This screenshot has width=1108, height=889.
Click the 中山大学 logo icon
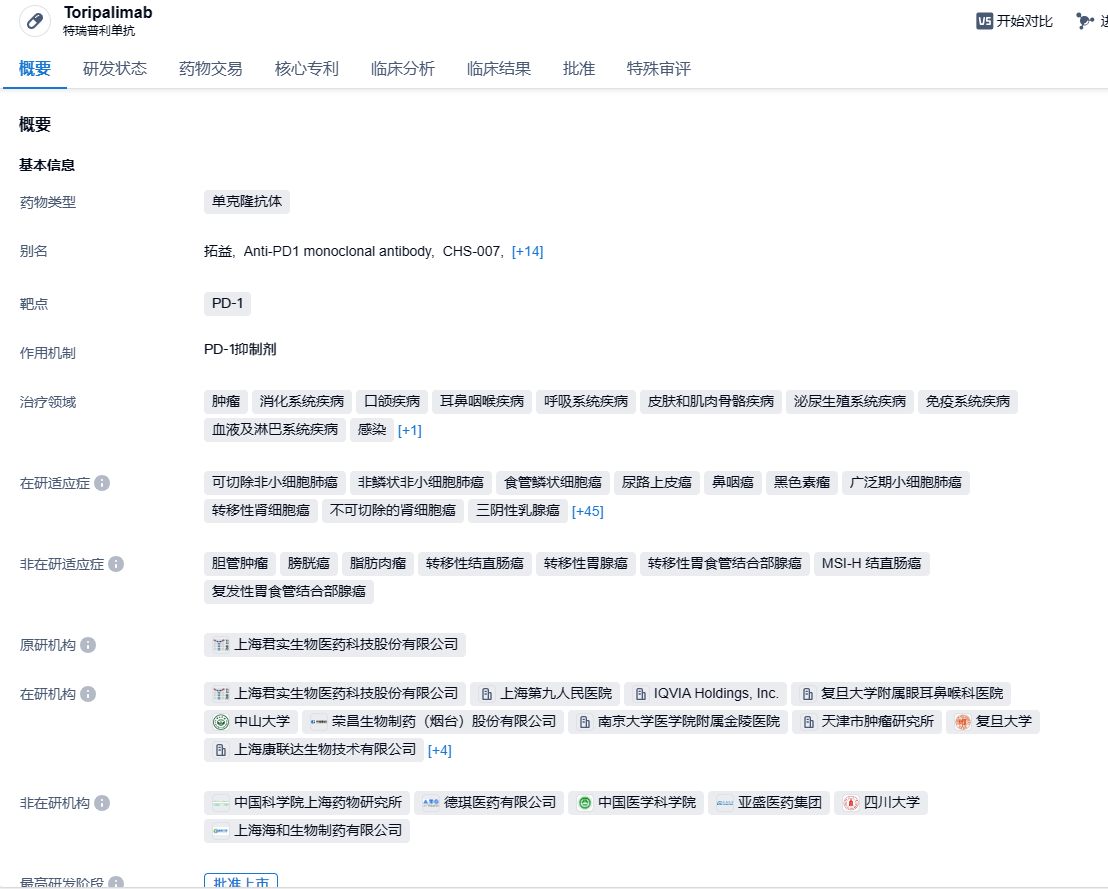tap(220, 722)
